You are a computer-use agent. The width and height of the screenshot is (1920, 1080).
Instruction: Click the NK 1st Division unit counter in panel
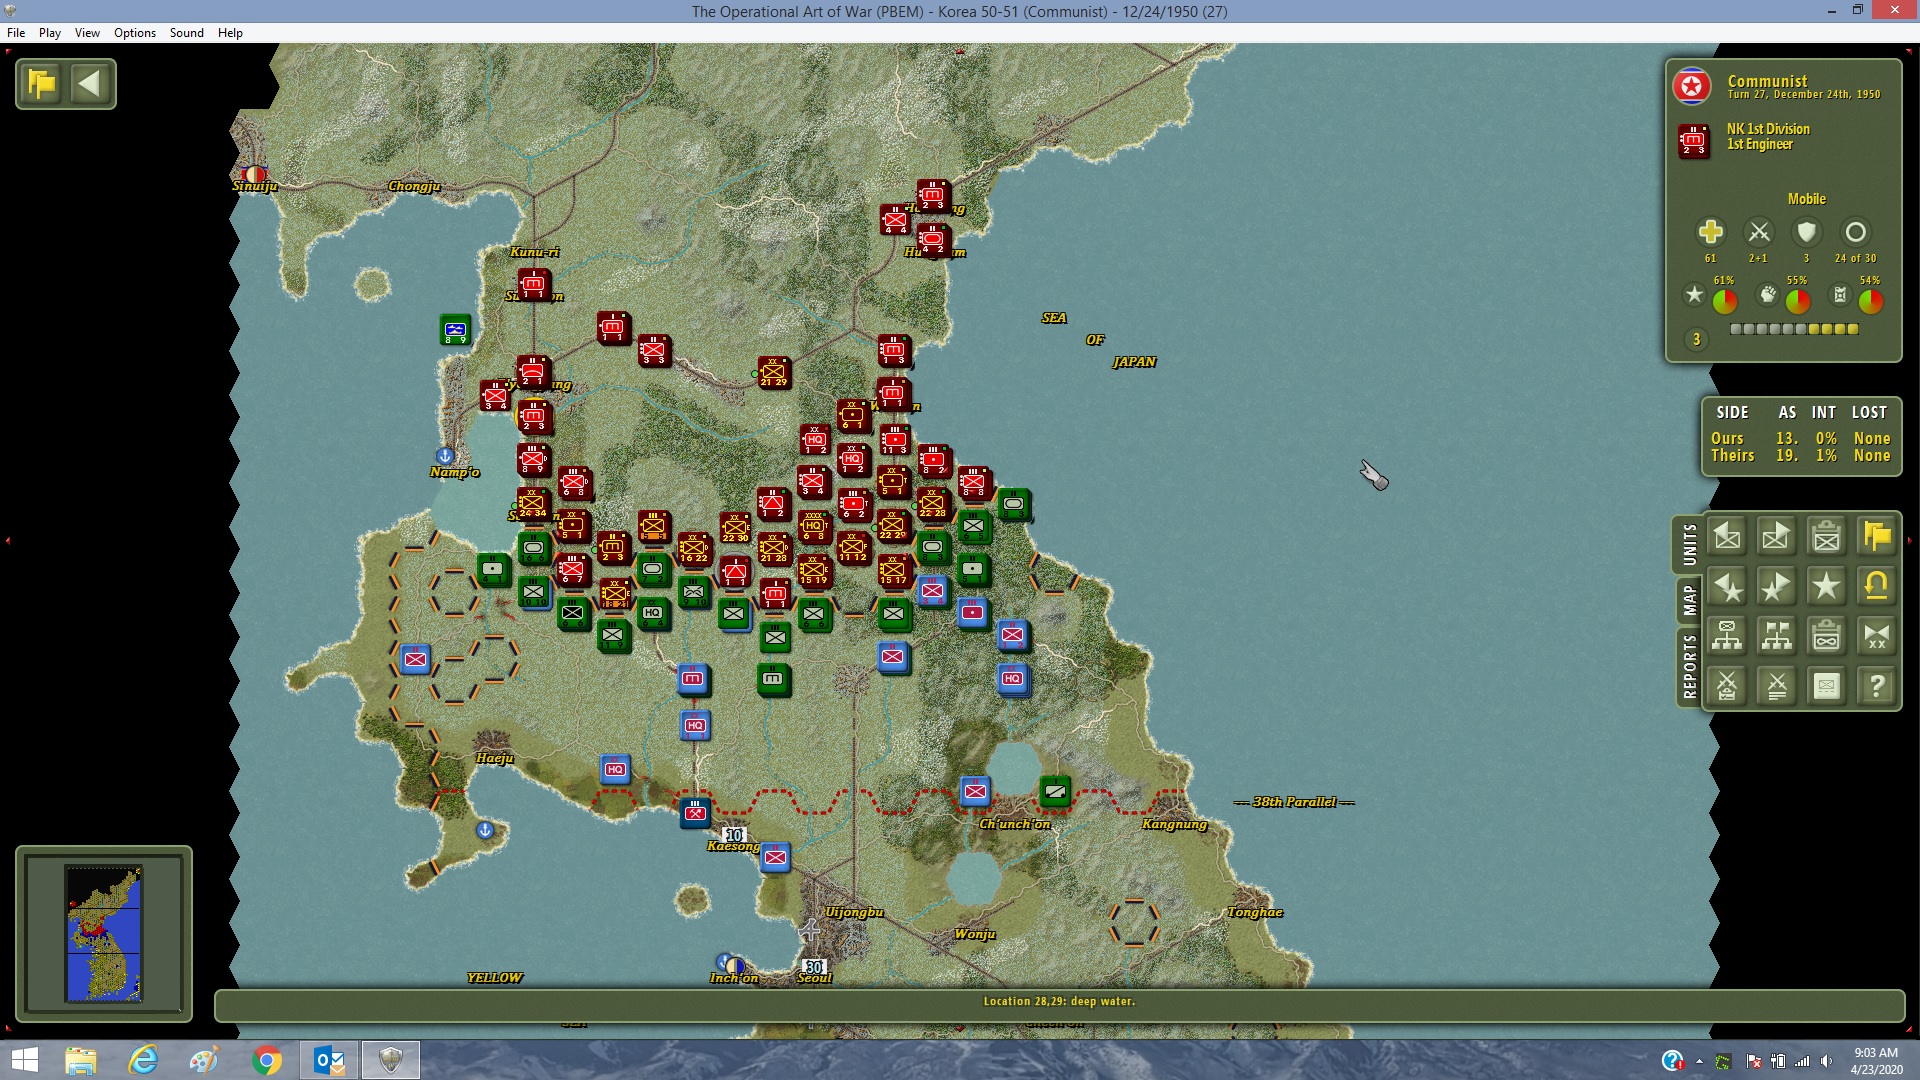(x=1694, y=141)
